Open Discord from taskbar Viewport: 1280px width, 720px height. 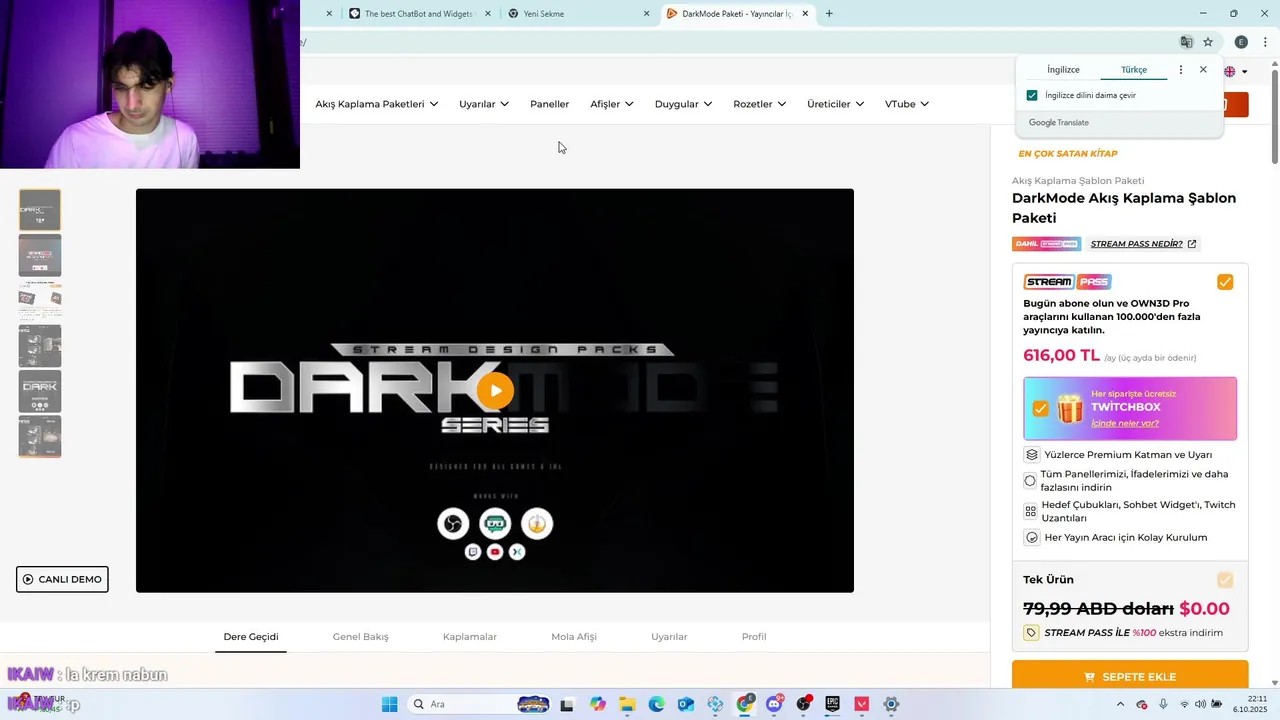point(774,704)
